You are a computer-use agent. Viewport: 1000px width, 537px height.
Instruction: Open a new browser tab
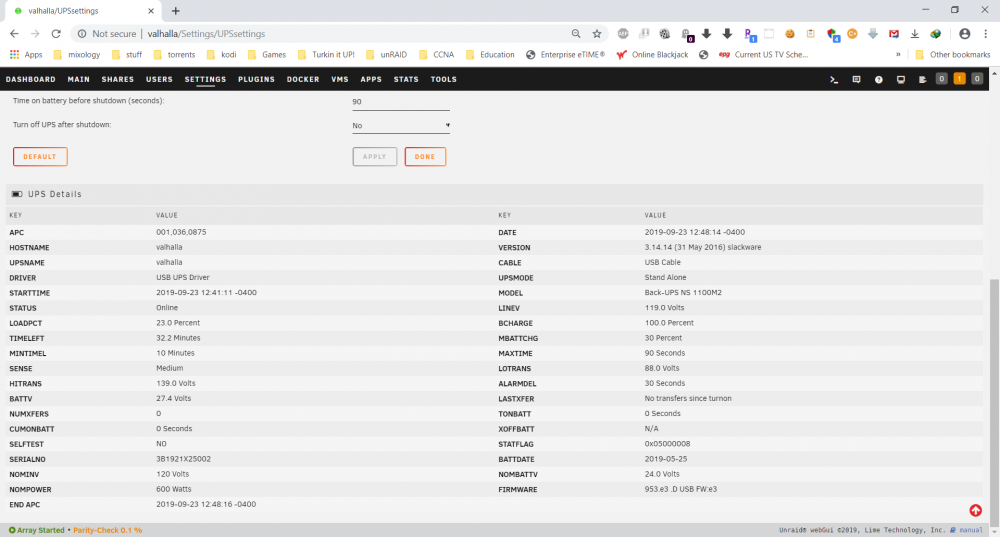pos(176,11)
